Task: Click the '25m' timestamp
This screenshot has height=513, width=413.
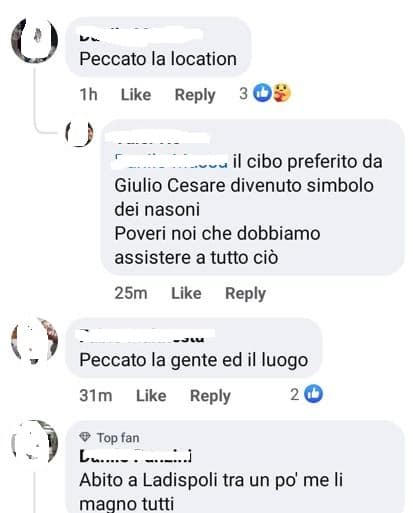Action: tap(131, 293)
